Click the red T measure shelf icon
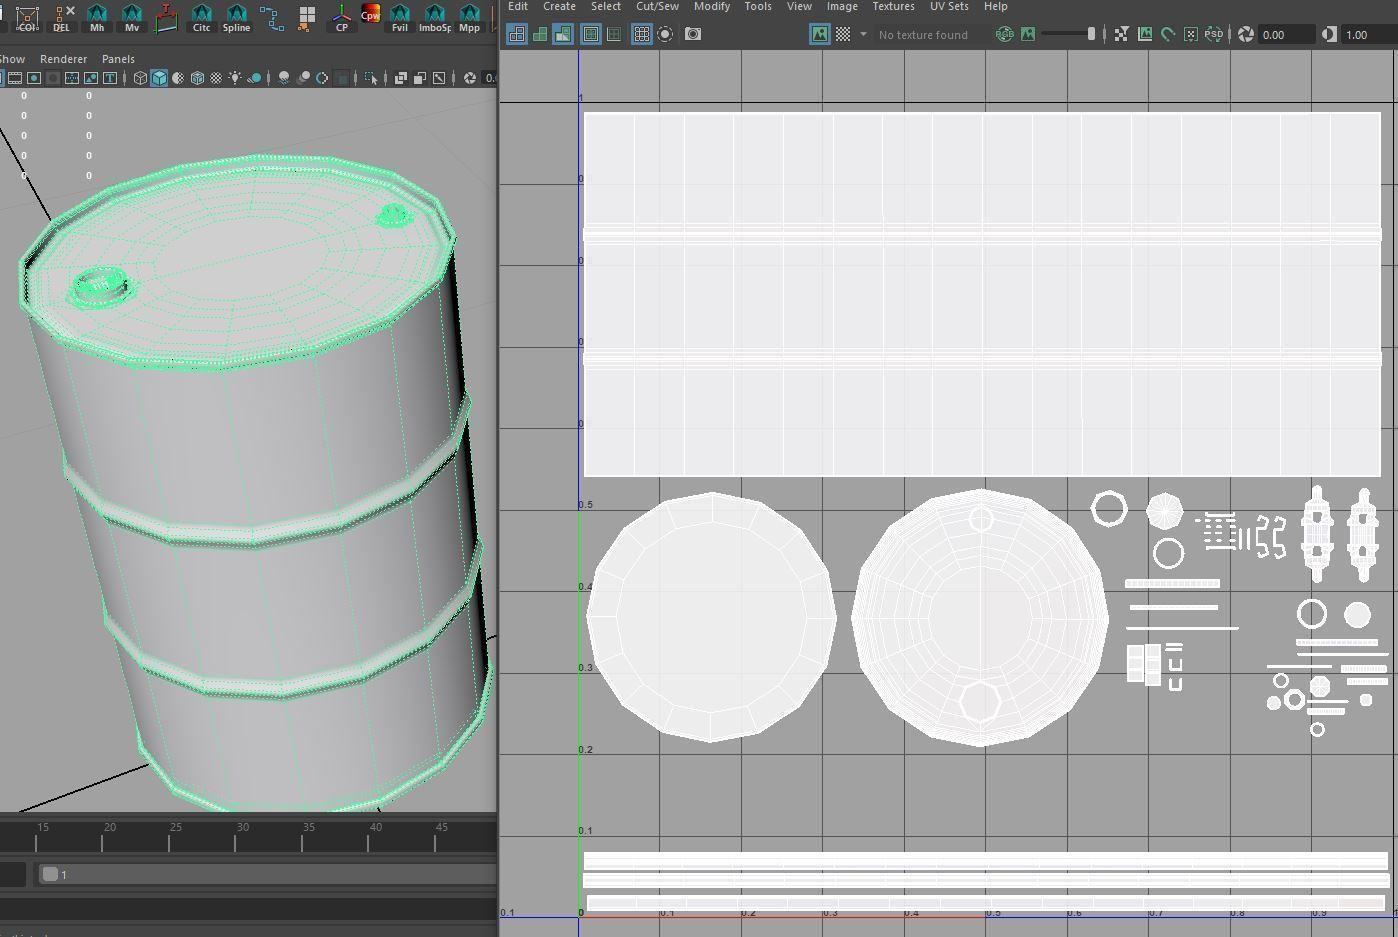Viewport: 1398px width, 937px height. [x=167, y=17]
